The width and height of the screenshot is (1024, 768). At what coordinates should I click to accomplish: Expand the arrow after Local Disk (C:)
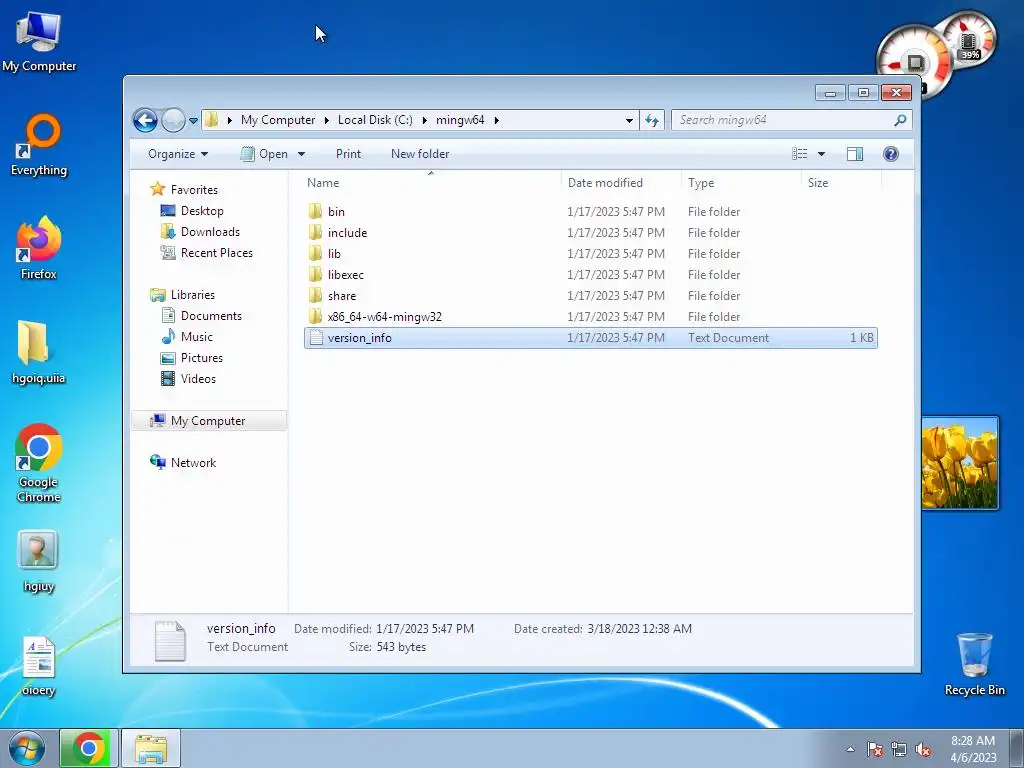click(x=424, y=120)
